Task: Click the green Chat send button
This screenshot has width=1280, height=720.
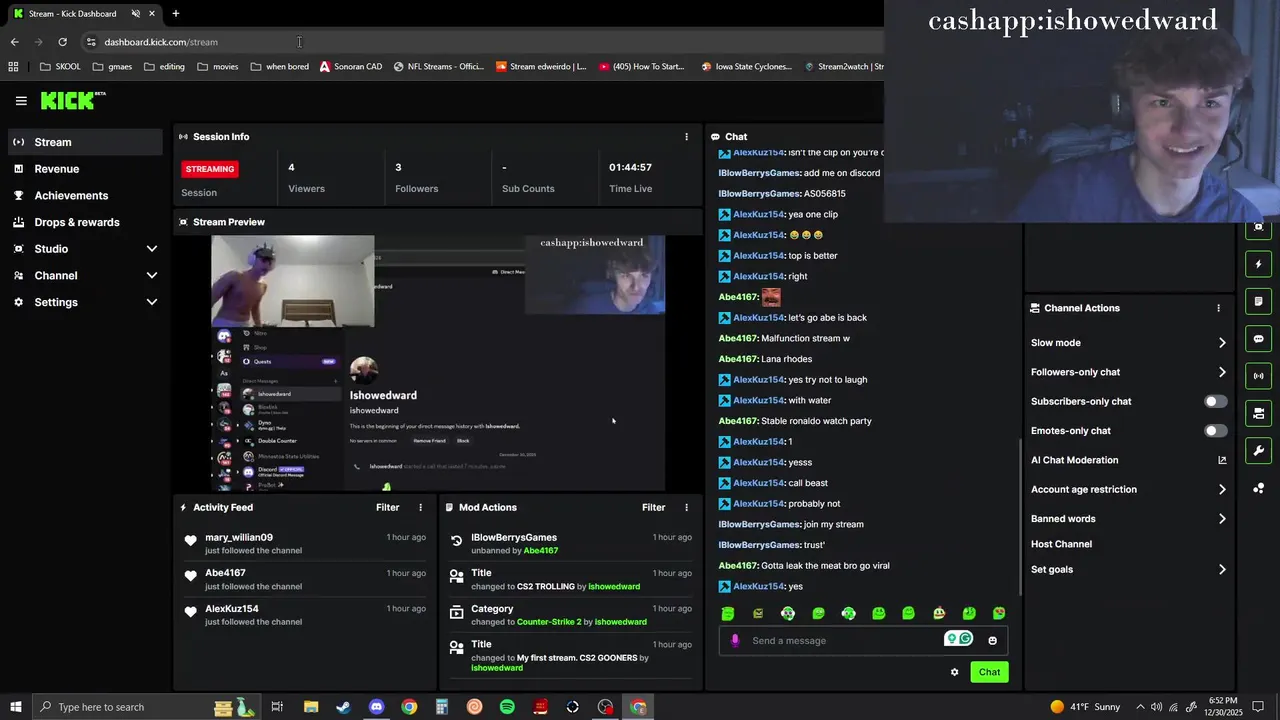Action: (x=989, y=672)
